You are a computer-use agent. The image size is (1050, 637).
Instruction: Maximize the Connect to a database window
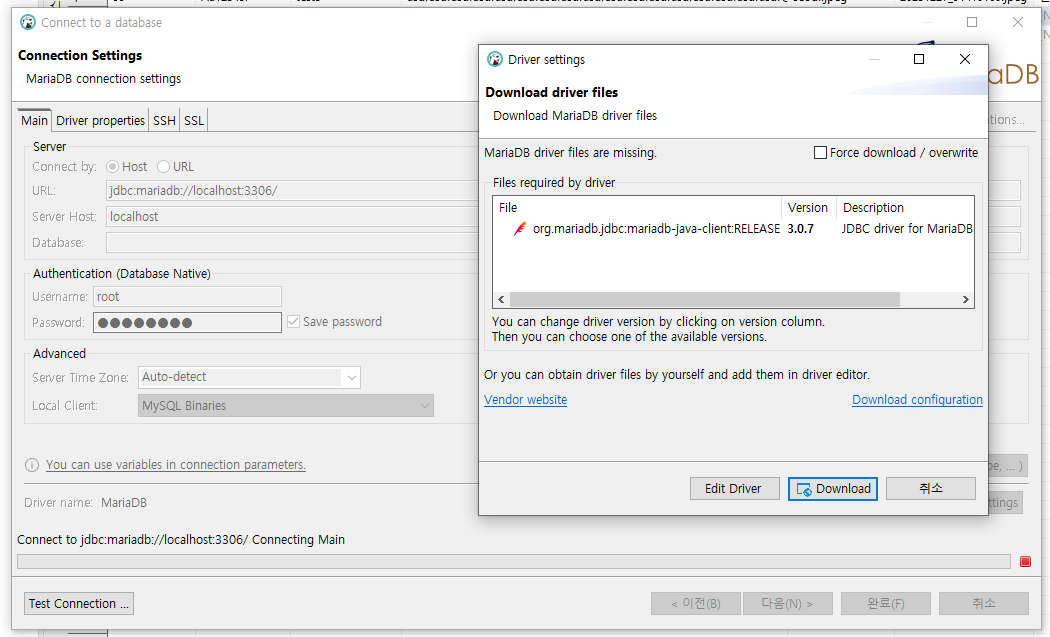click(x=972, y=22)
